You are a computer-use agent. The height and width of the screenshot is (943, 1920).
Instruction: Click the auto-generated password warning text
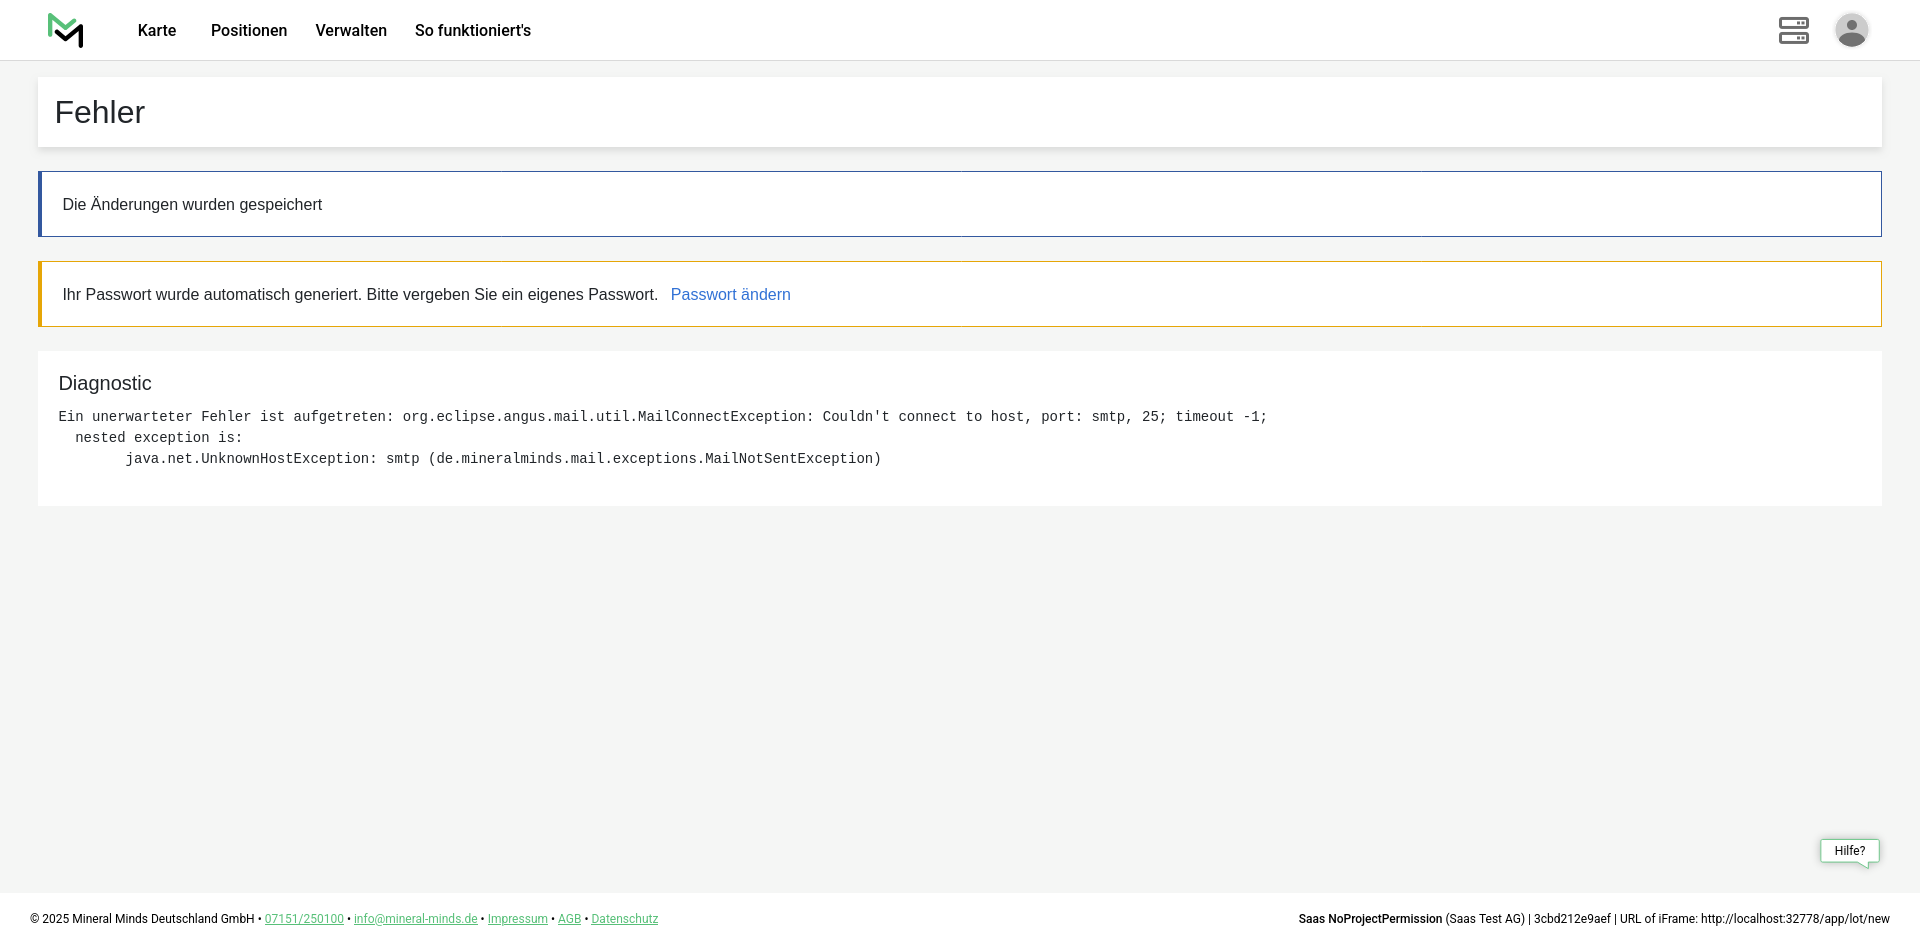360,295
